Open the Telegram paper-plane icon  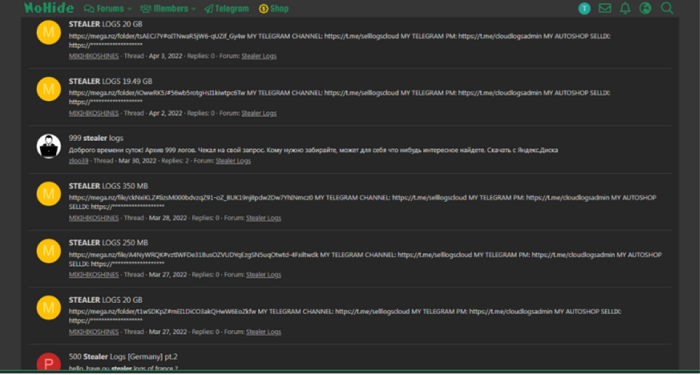[208, 8]
